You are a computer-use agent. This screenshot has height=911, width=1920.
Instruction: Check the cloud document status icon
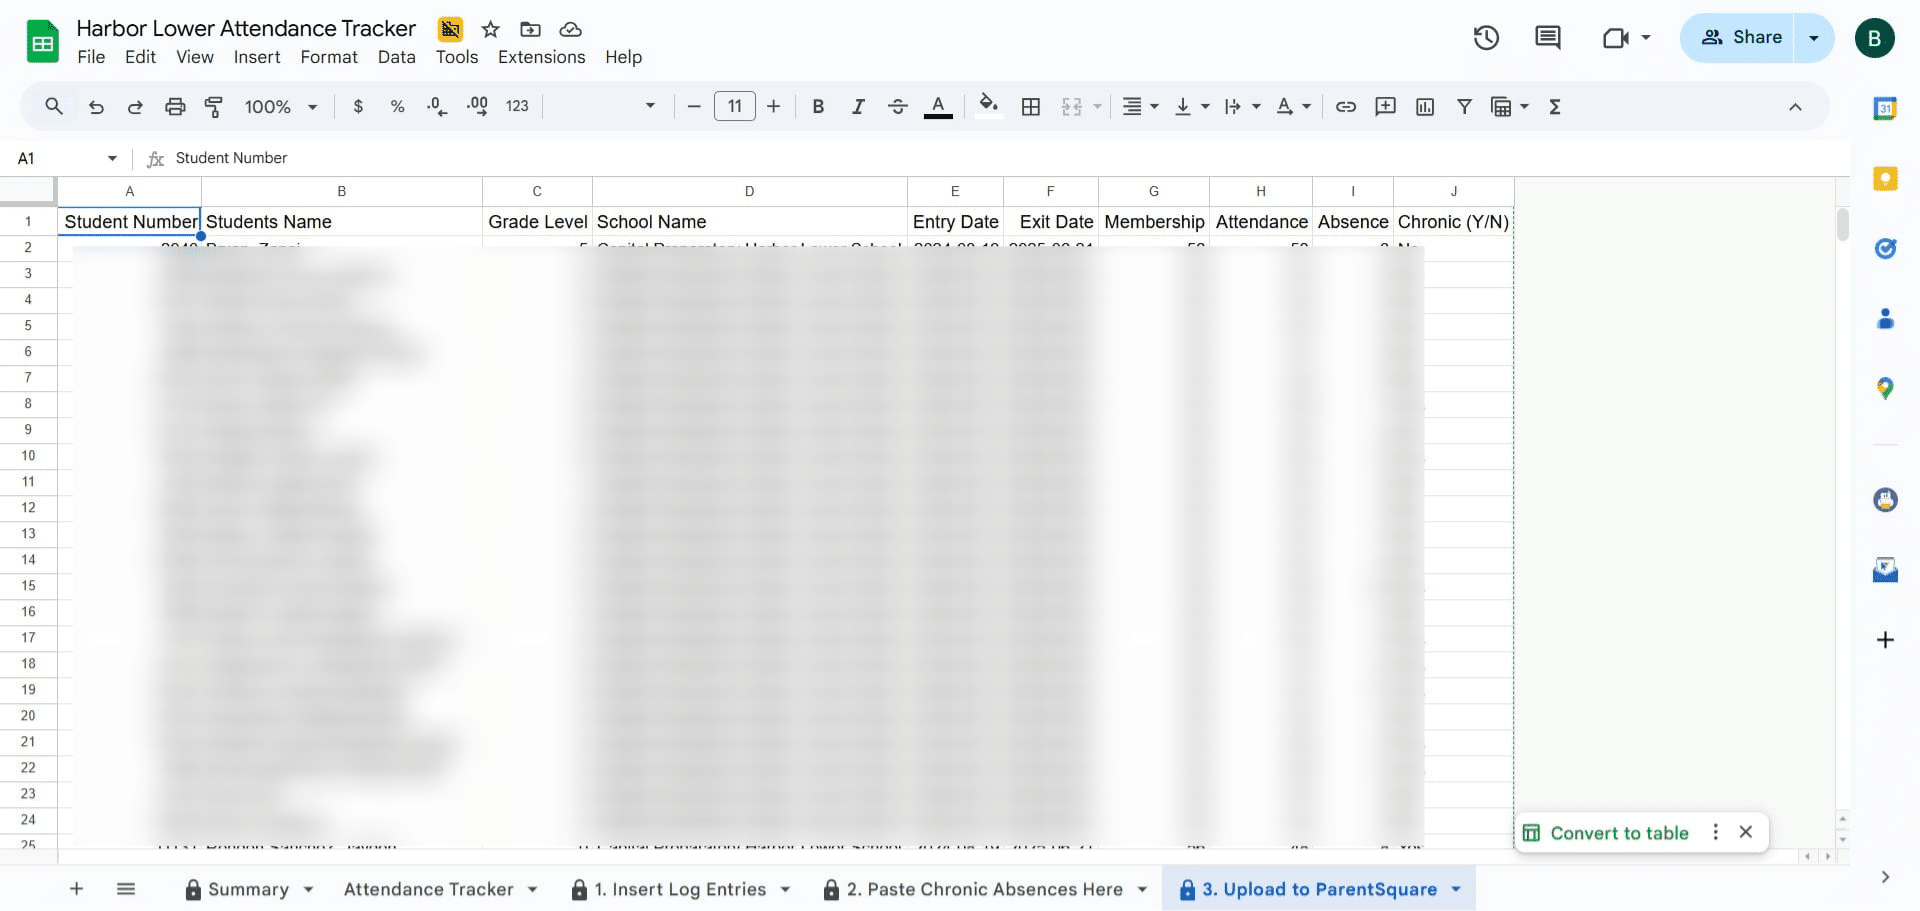pyautogui.click(x=570, y=29)
